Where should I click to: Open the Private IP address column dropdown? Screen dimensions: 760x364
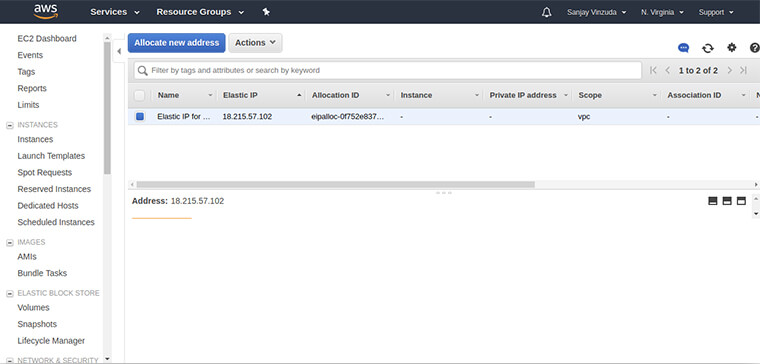(x=566, y=95)
